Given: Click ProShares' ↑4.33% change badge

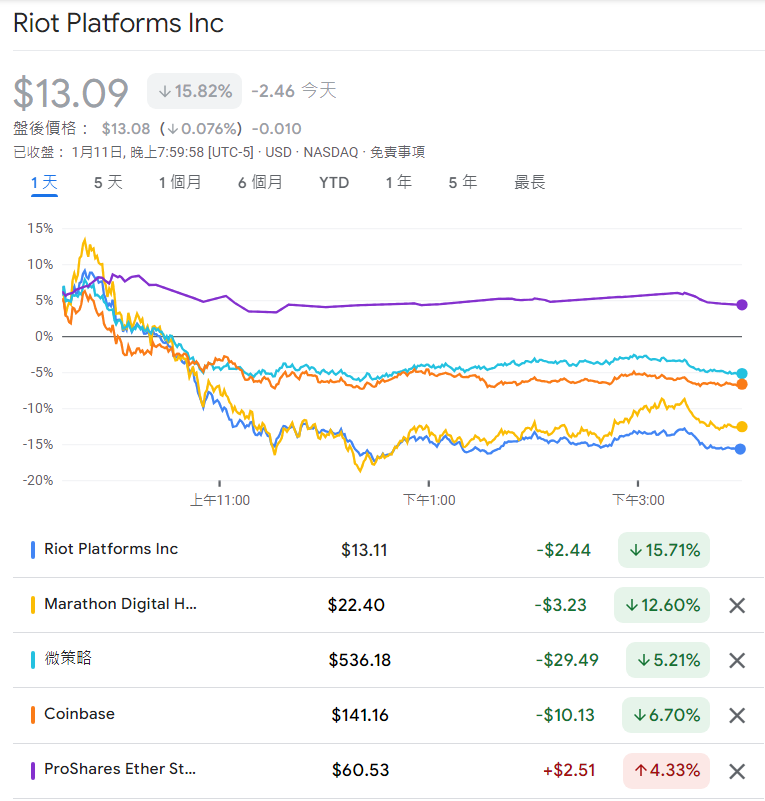Looking at the screenshot, I should (666, 771).
